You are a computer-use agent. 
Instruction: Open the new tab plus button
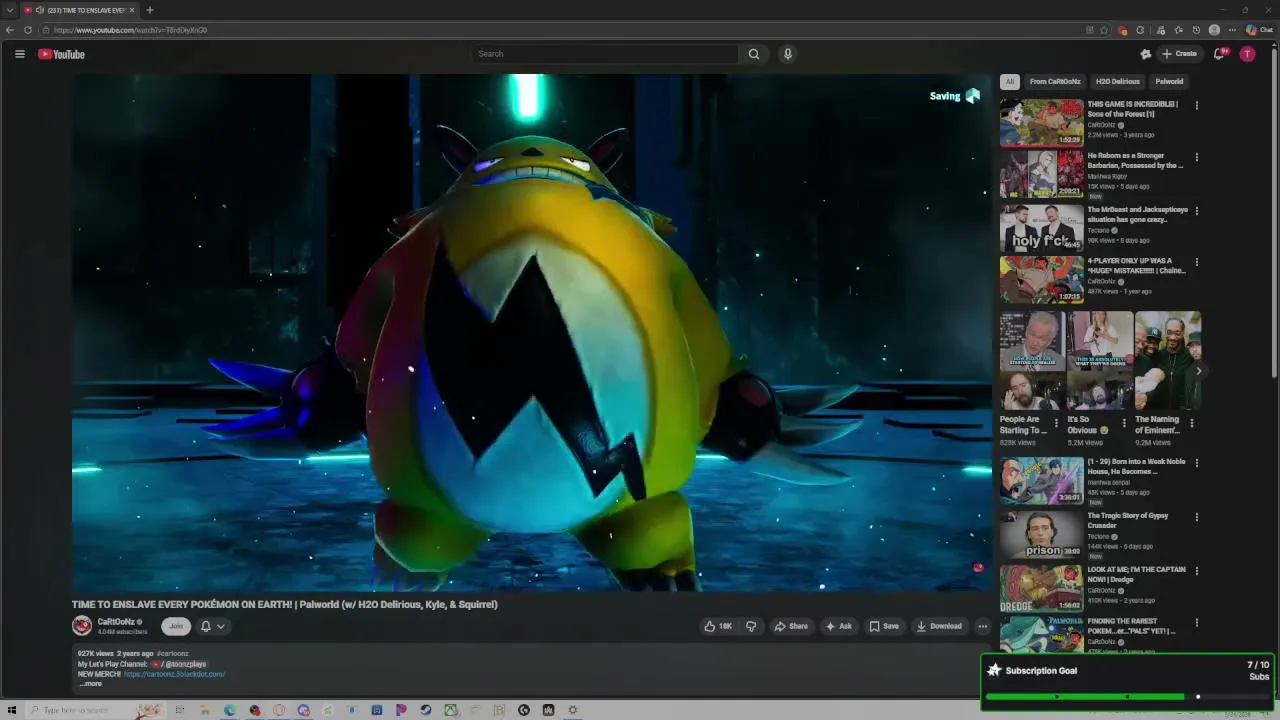(149, 10)
